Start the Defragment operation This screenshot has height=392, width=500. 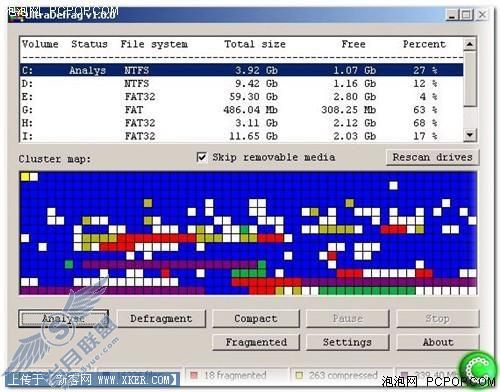pos(161,319)
